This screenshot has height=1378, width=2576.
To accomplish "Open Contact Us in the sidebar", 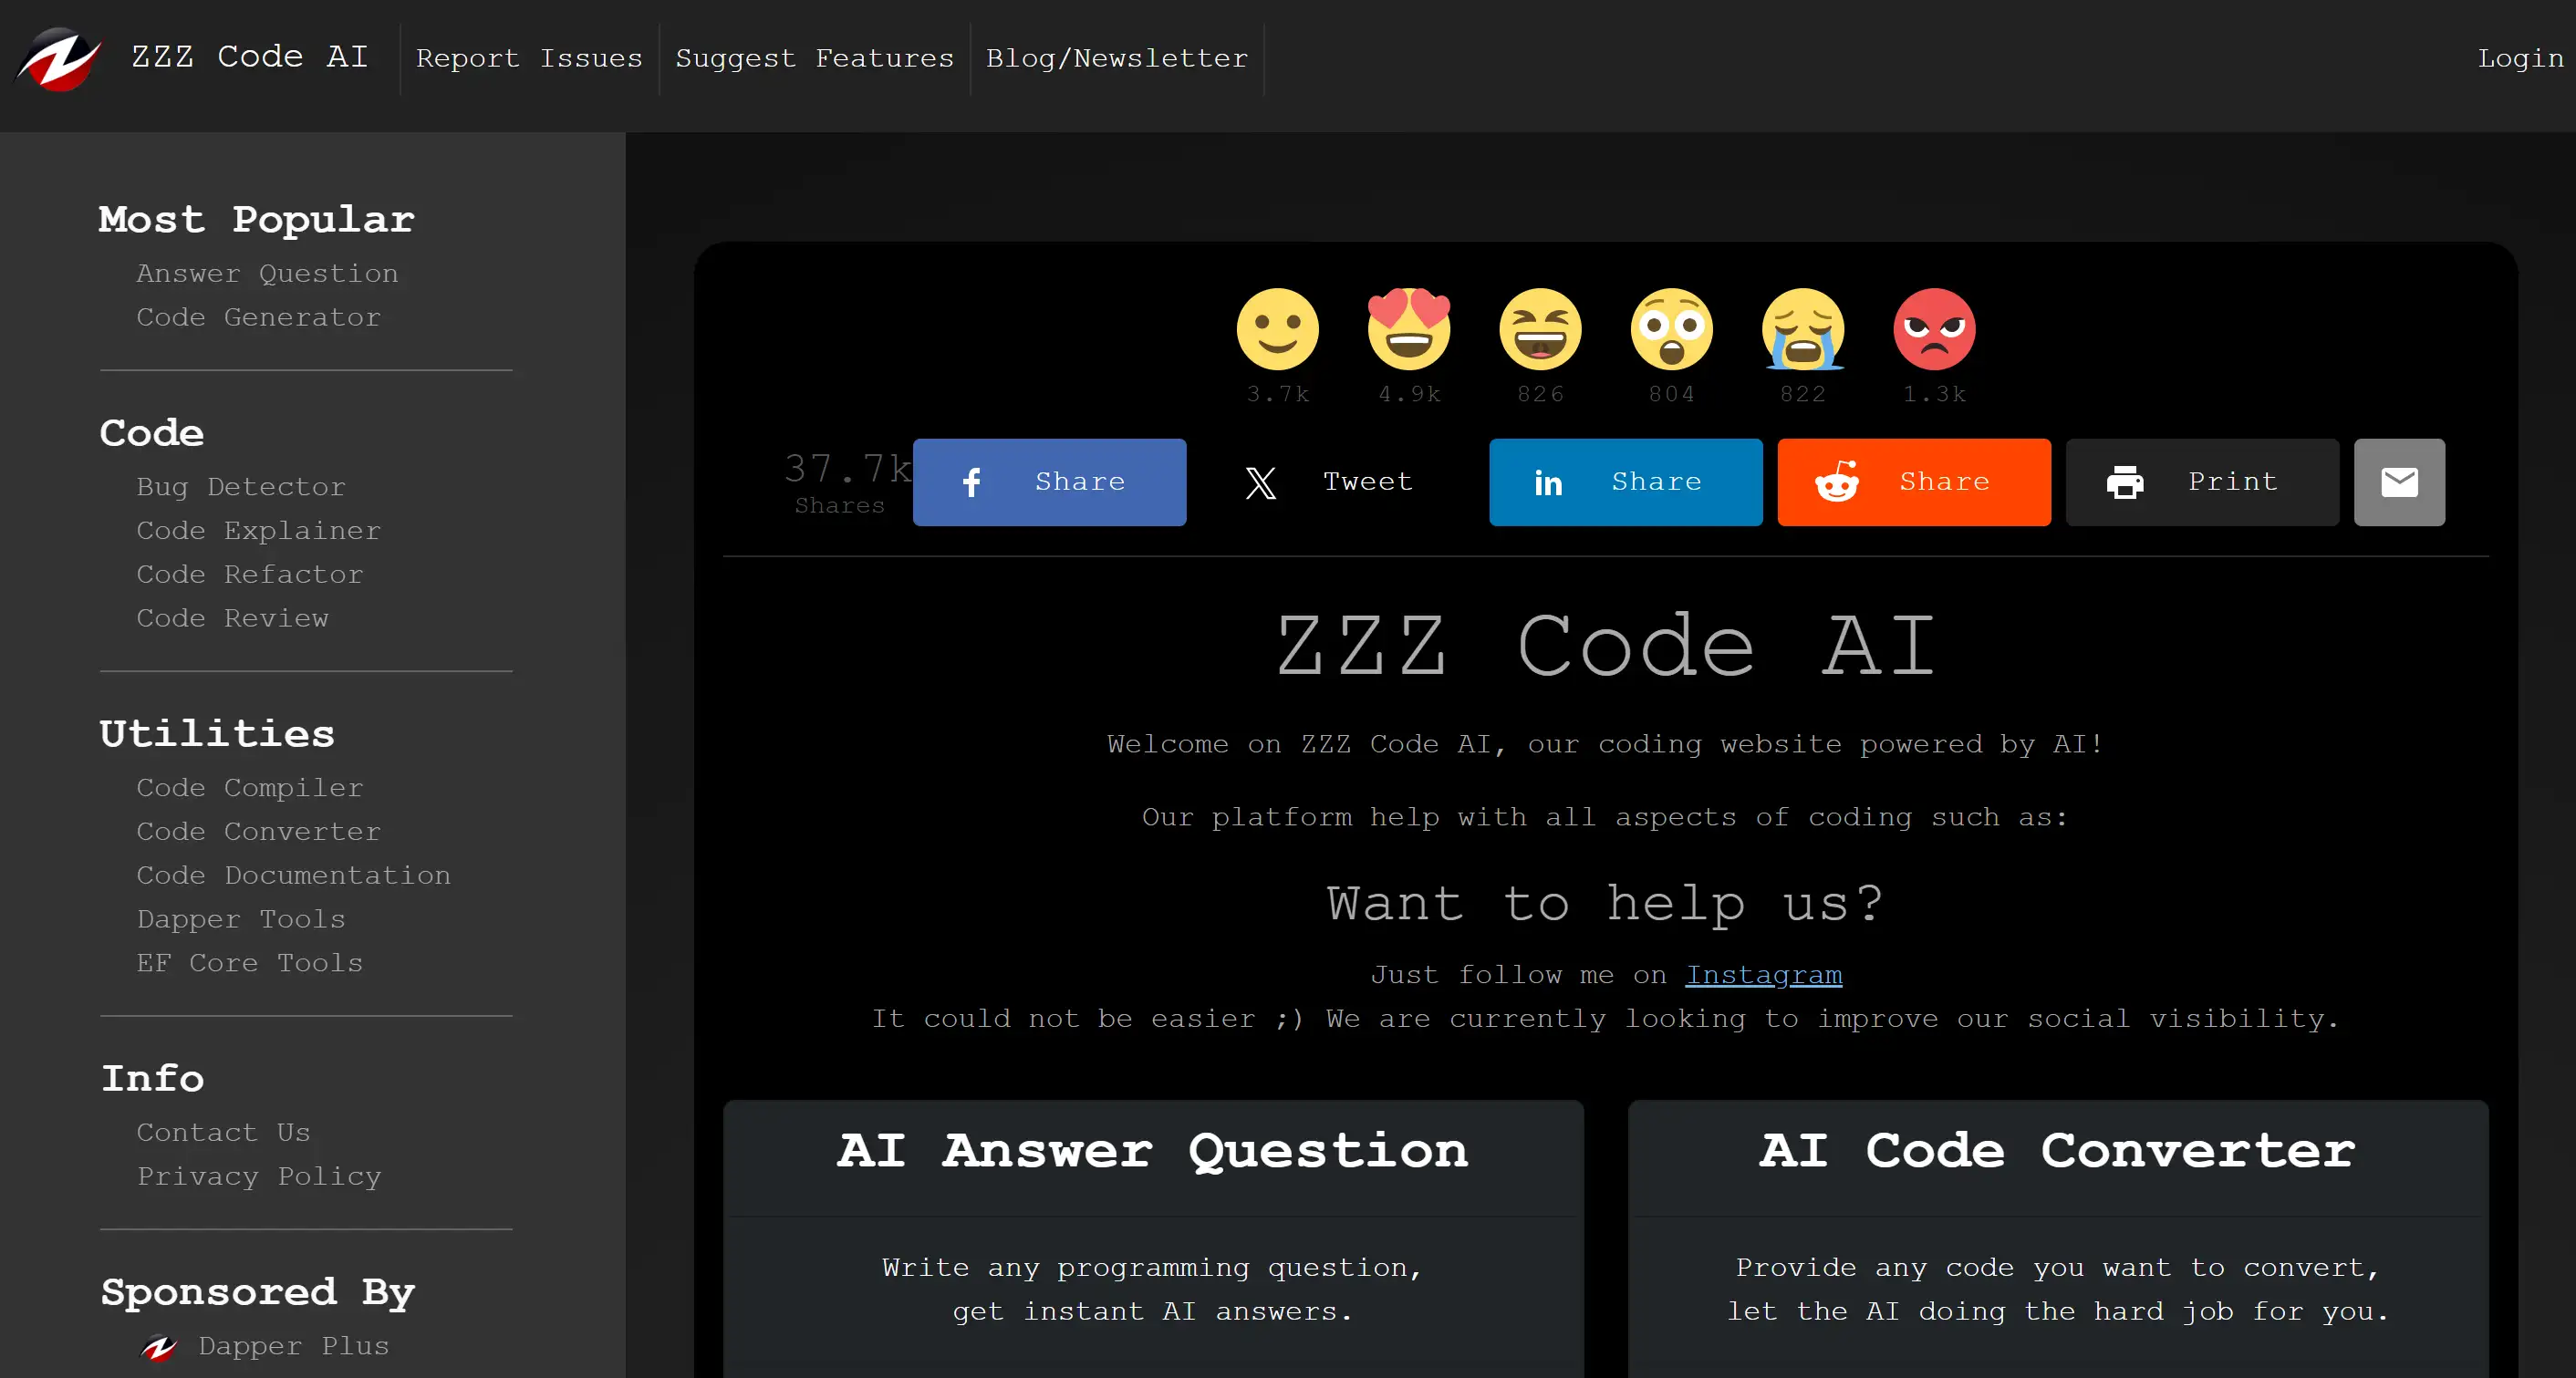I will [223, 1132].
